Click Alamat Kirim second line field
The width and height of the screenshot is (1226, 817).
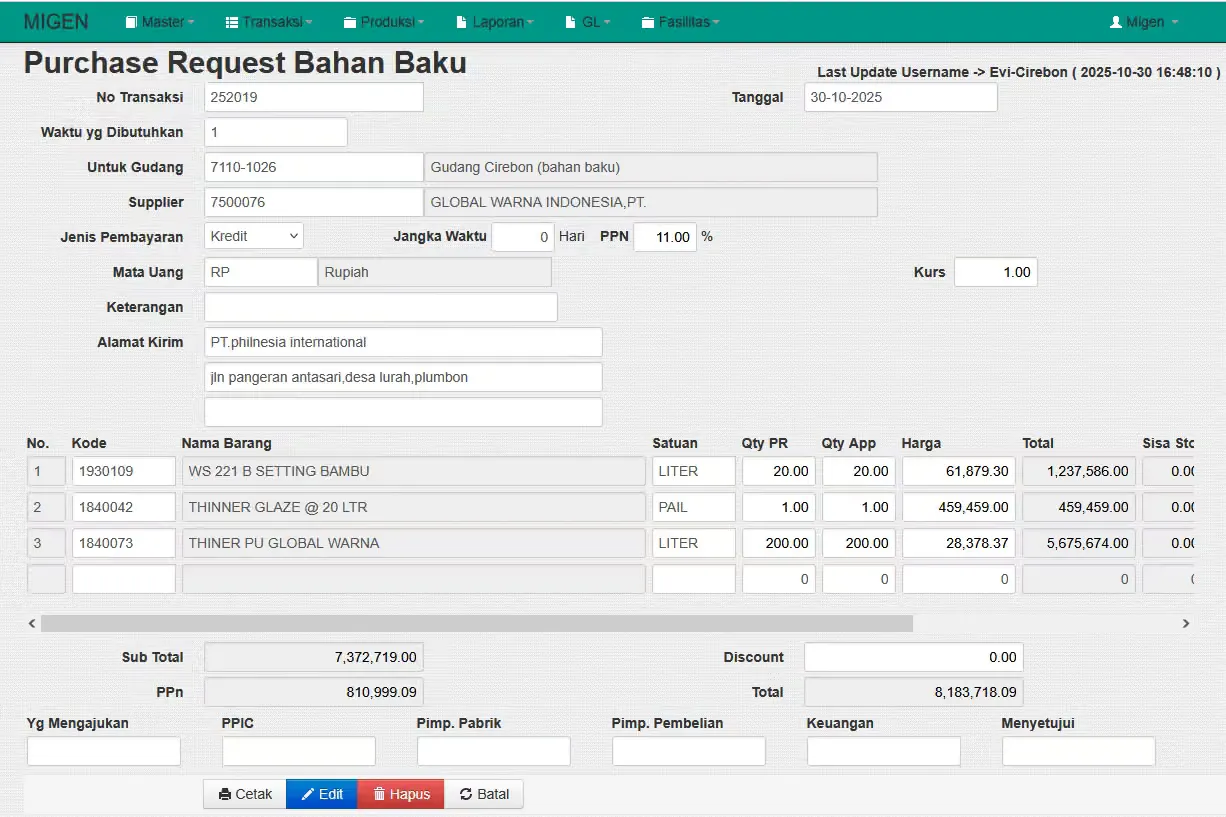pos(403,377)
